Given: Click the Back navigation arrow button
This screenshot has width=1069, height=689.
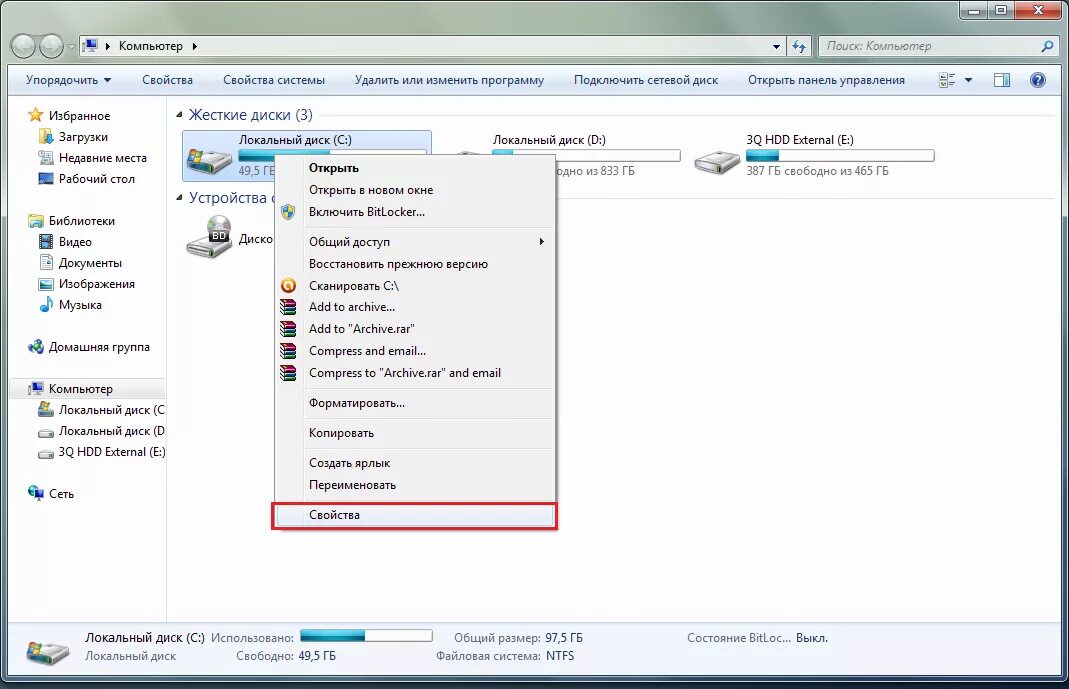Looking at the screenshot, I should [x=23, y=46].
